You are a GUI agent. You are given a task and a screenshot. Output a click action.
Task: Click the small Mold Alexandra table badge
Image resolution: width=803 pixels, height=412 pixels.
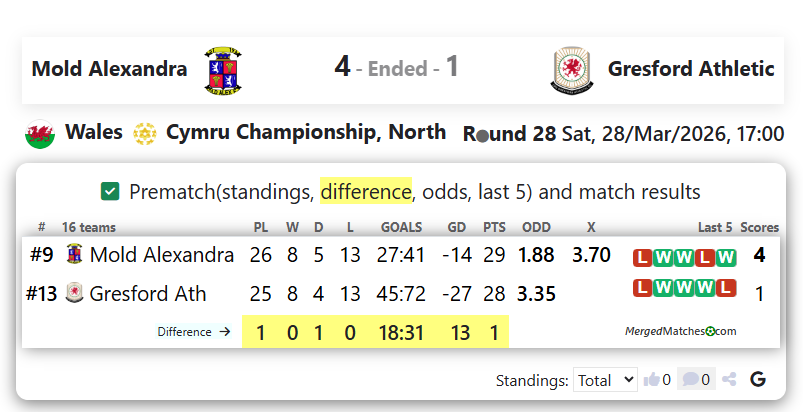pos(73,255)
